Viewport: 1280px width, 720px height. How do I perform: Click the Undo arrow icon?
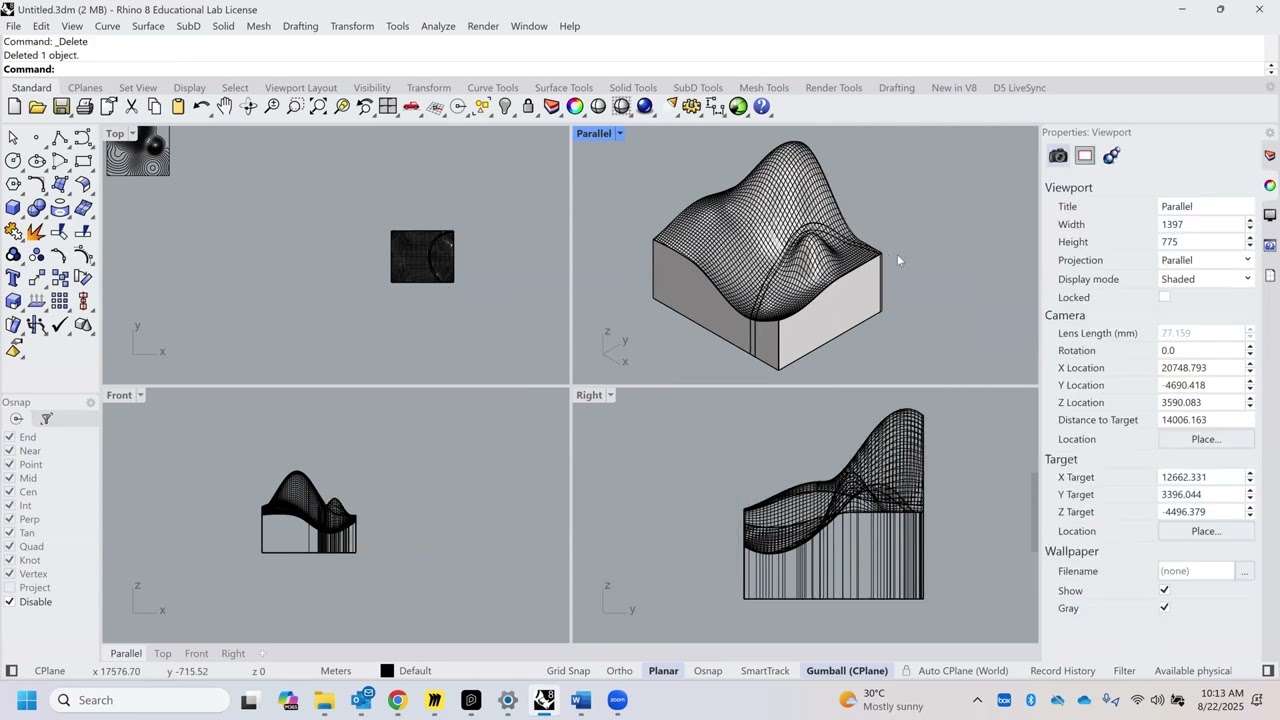click(201, 107)
